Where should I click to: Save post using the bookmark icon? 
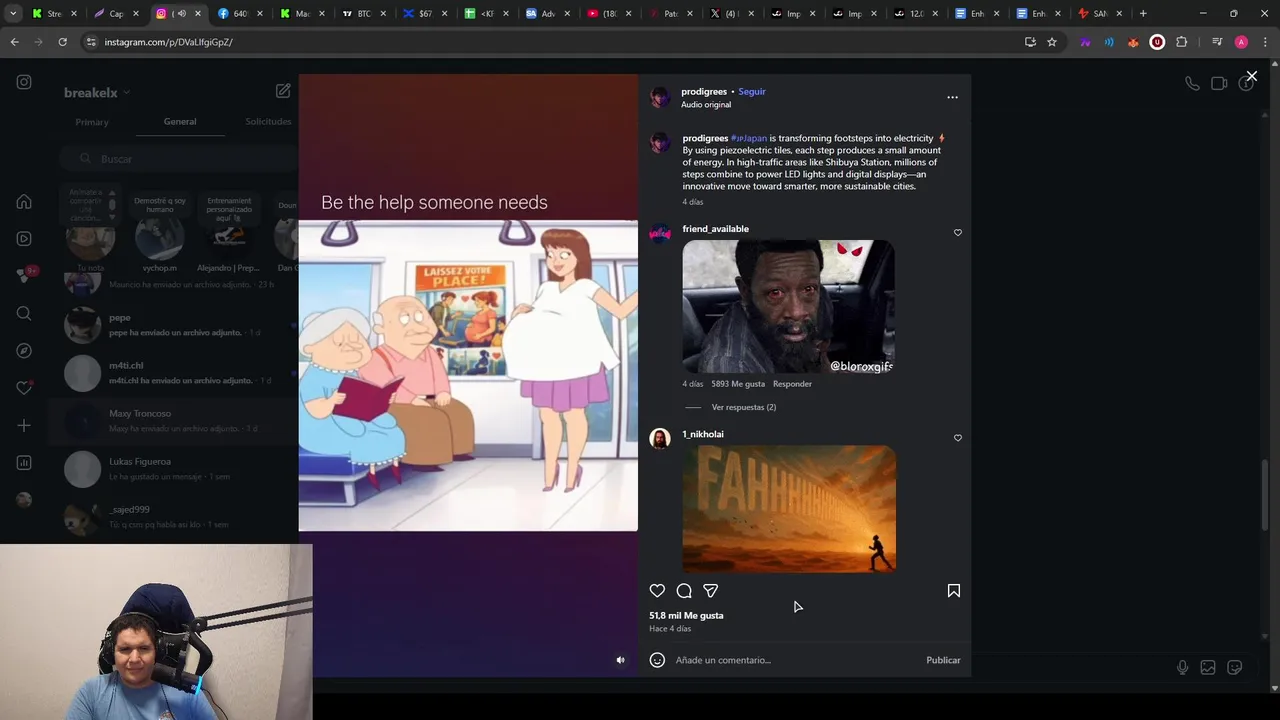[954, 591]
